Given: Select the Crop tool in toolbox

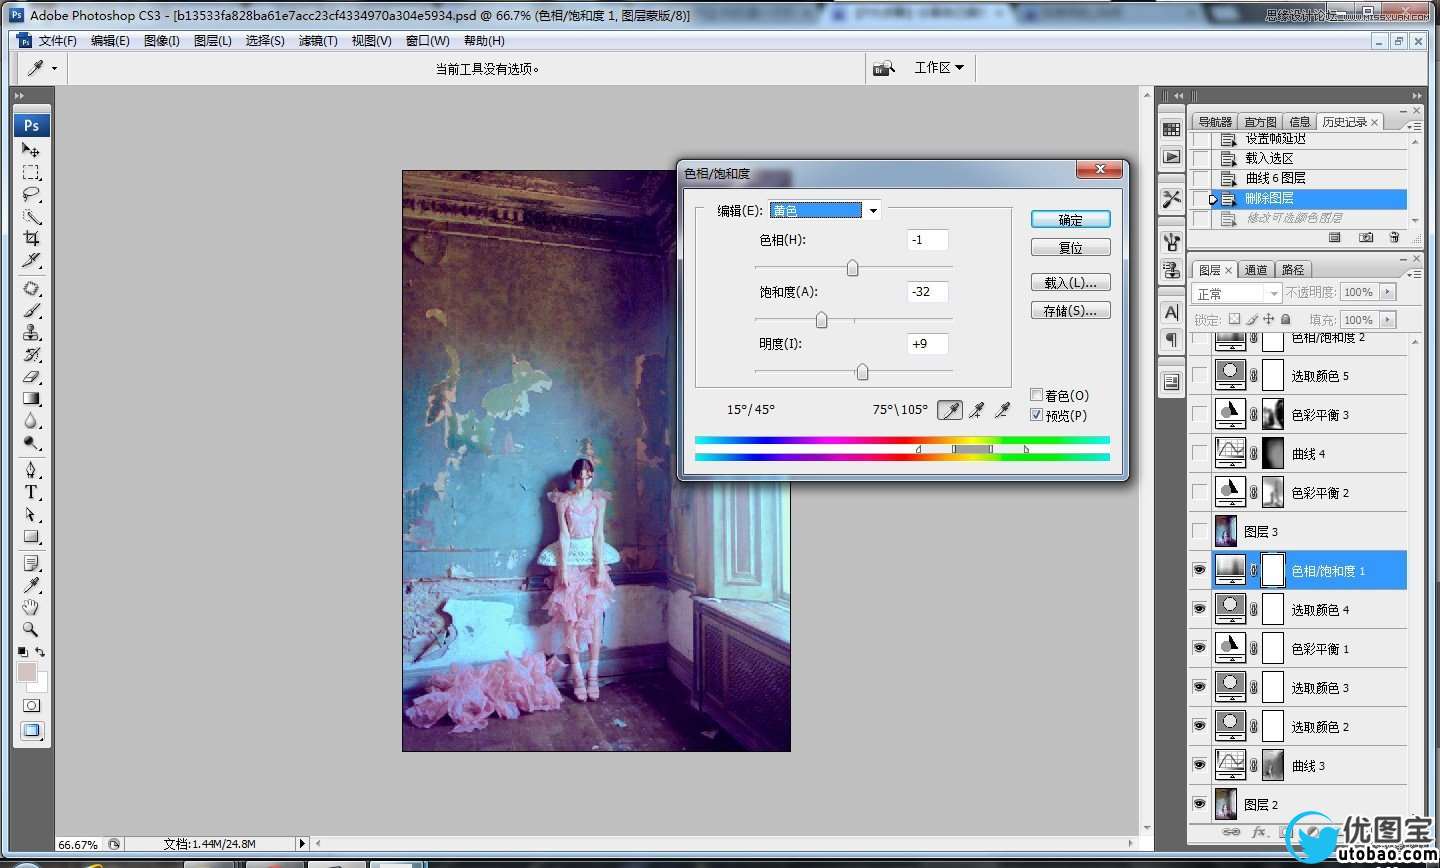Looking at the screenshot, I should point(31,239).
